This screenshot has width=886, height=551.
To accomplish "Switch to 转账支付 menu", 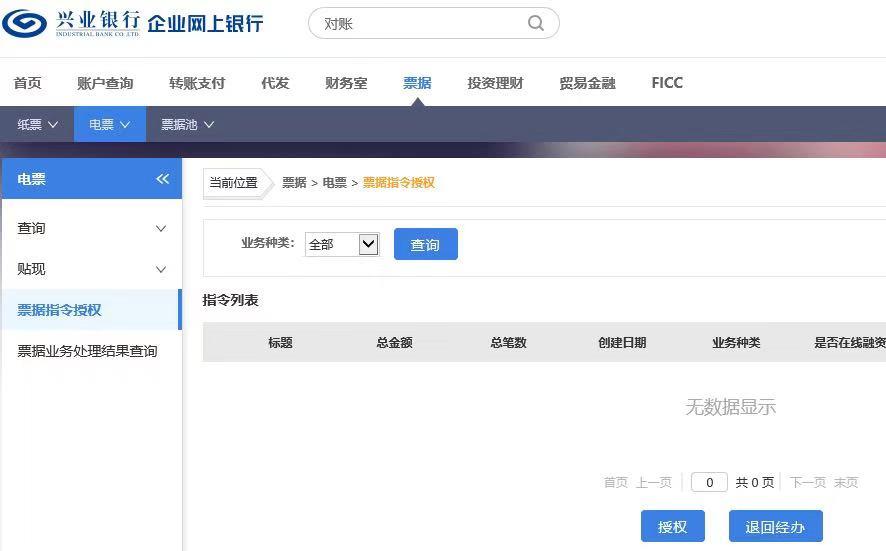I will 197,83.
